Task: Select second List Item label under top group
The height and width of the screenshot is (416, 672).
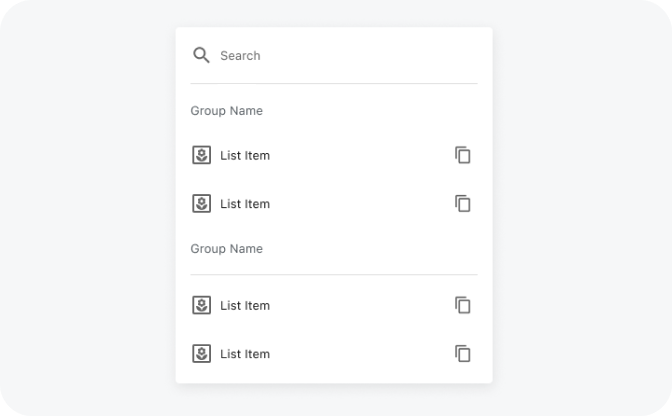Action: (x=245, y=204)
